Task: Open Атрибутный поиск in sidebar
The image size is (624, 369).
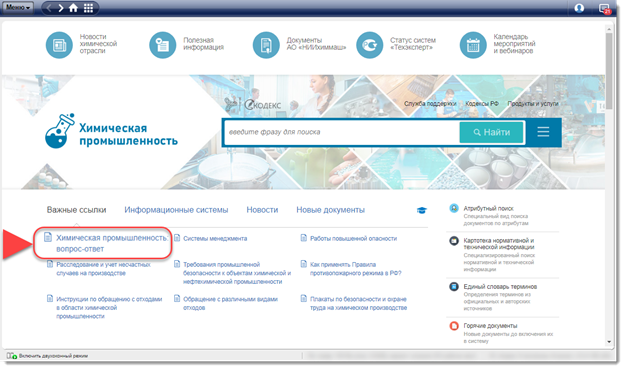Action: 488,209
